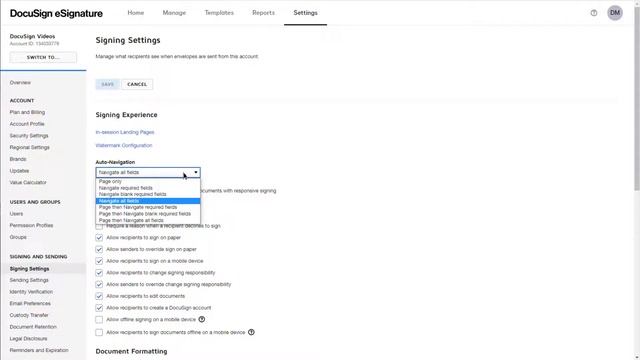Choose highlighted Navigate all fields option

tap(148, 201)
